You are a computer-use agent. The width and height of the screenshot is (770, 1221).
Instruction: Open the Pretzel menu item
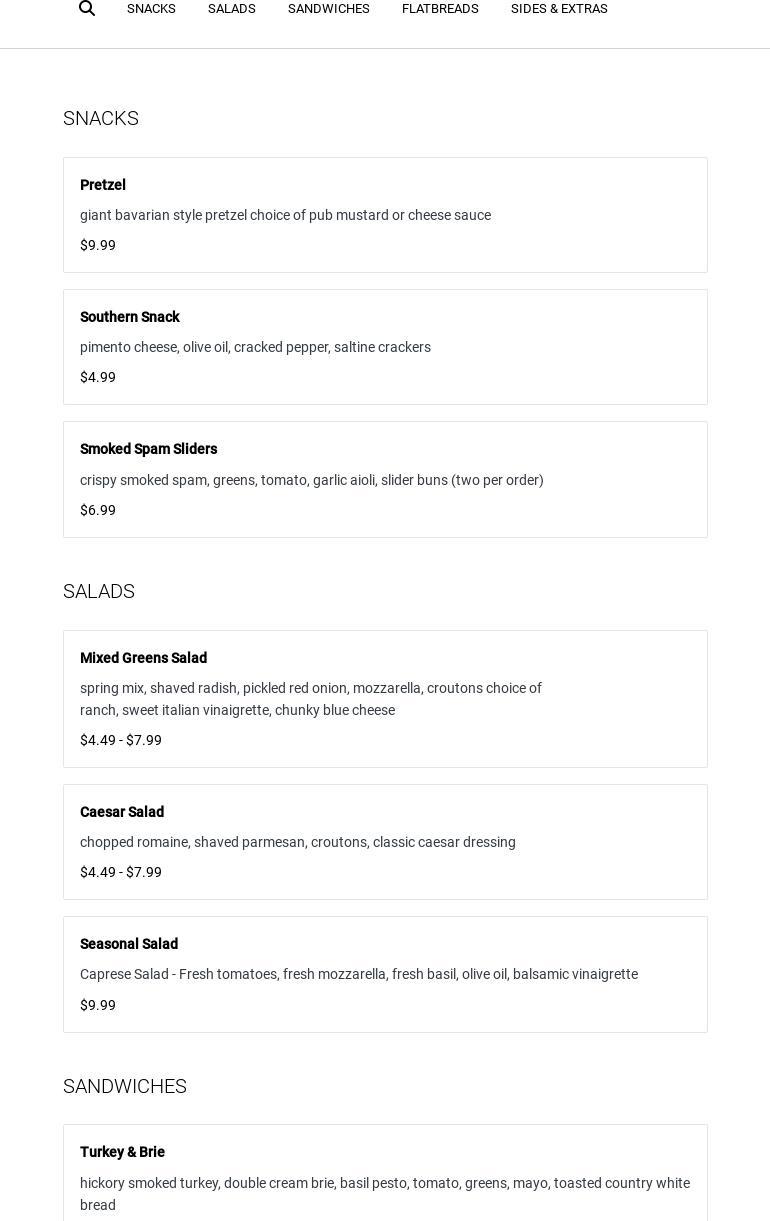tap(103, 185)
